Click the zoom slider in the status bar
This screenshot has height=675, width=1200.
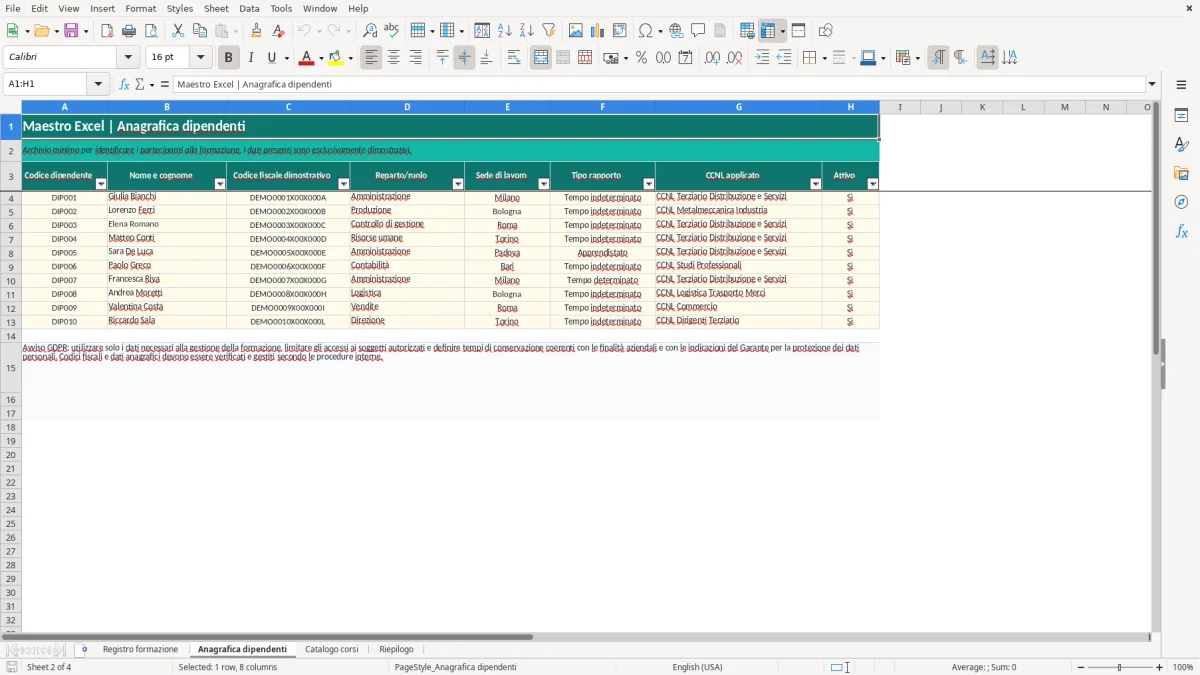point(1120,667)
